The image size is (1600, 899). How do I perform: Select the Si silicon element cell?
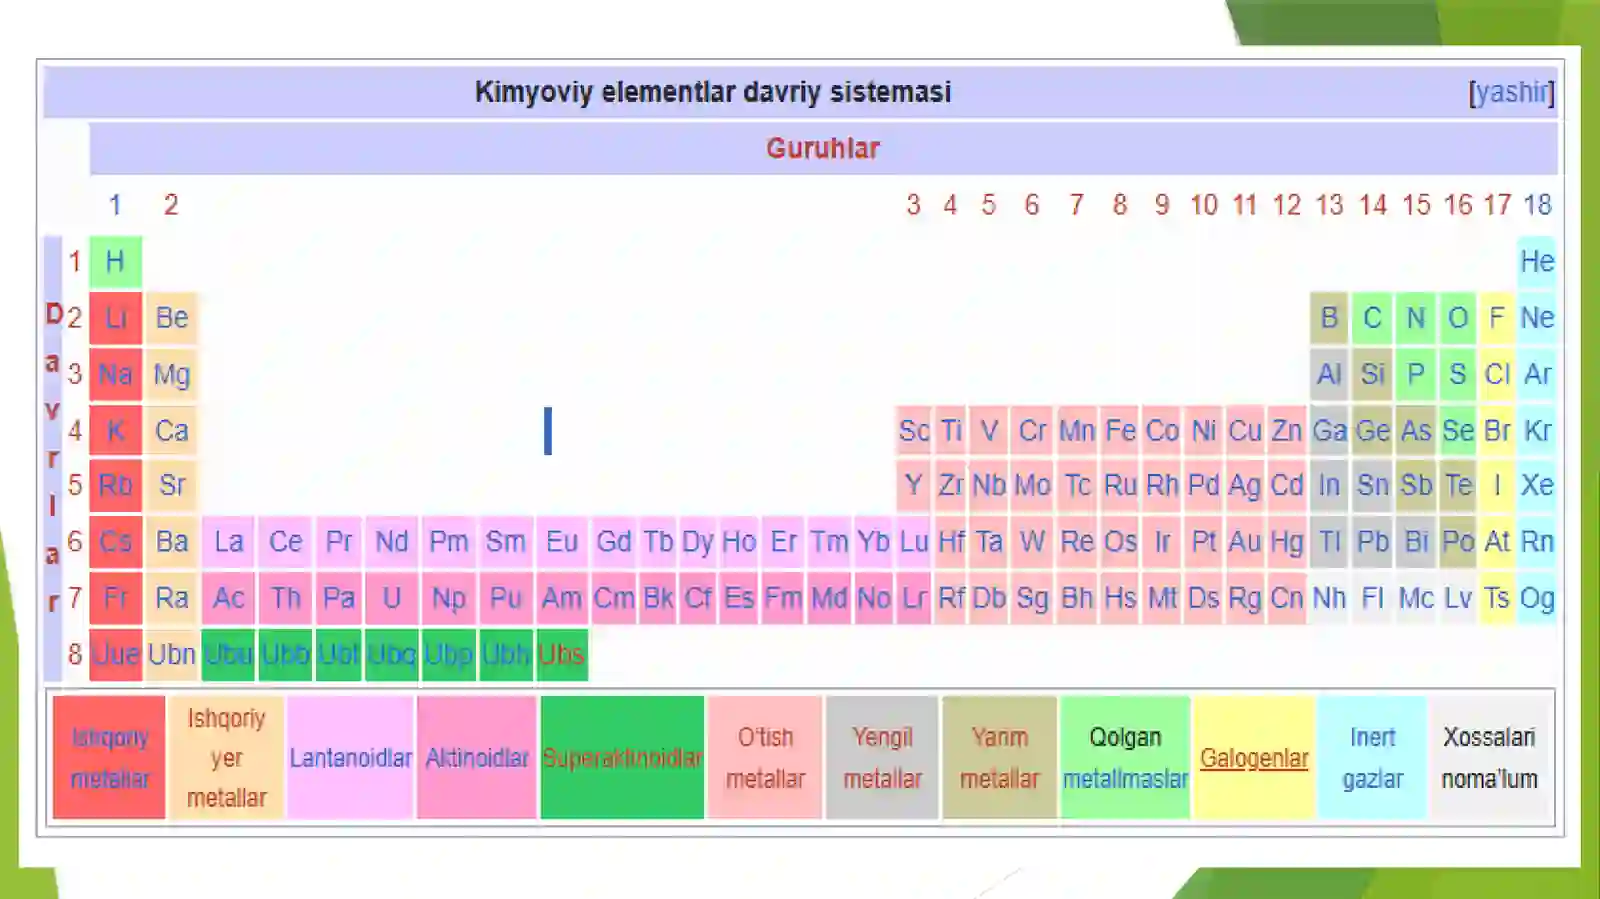tap(1372, 375)
